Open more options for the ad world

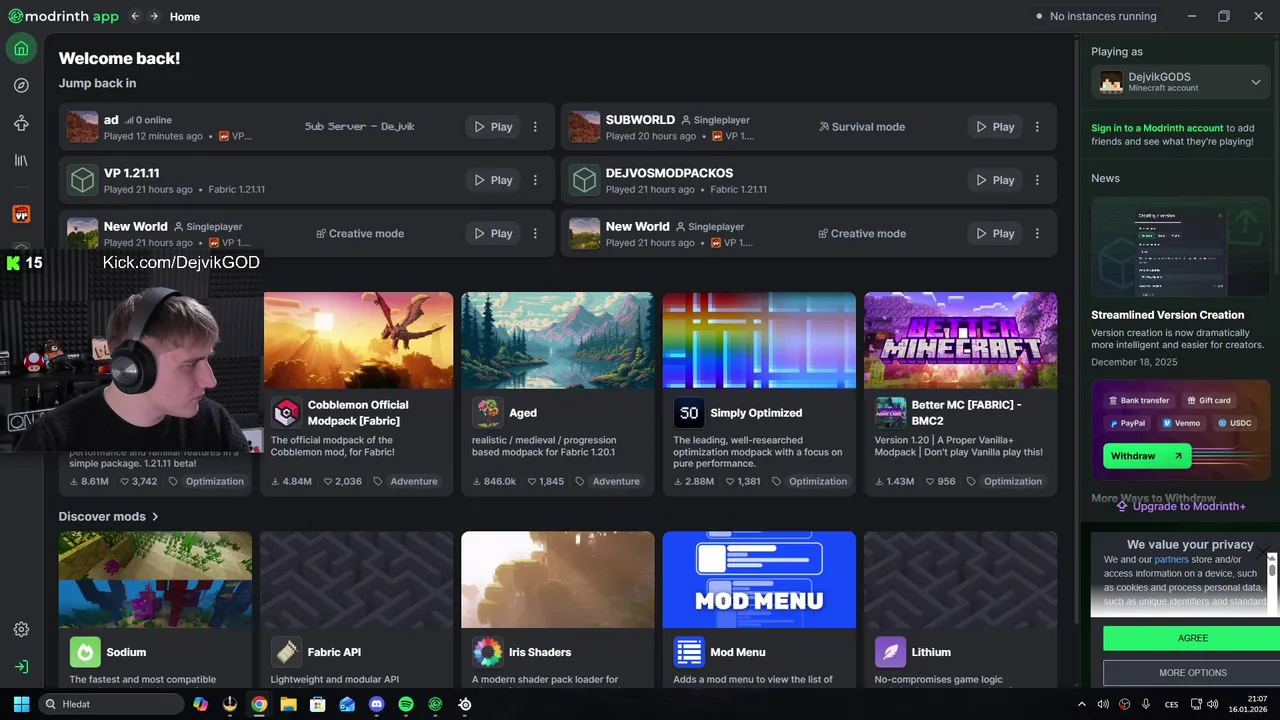point(535,127)
